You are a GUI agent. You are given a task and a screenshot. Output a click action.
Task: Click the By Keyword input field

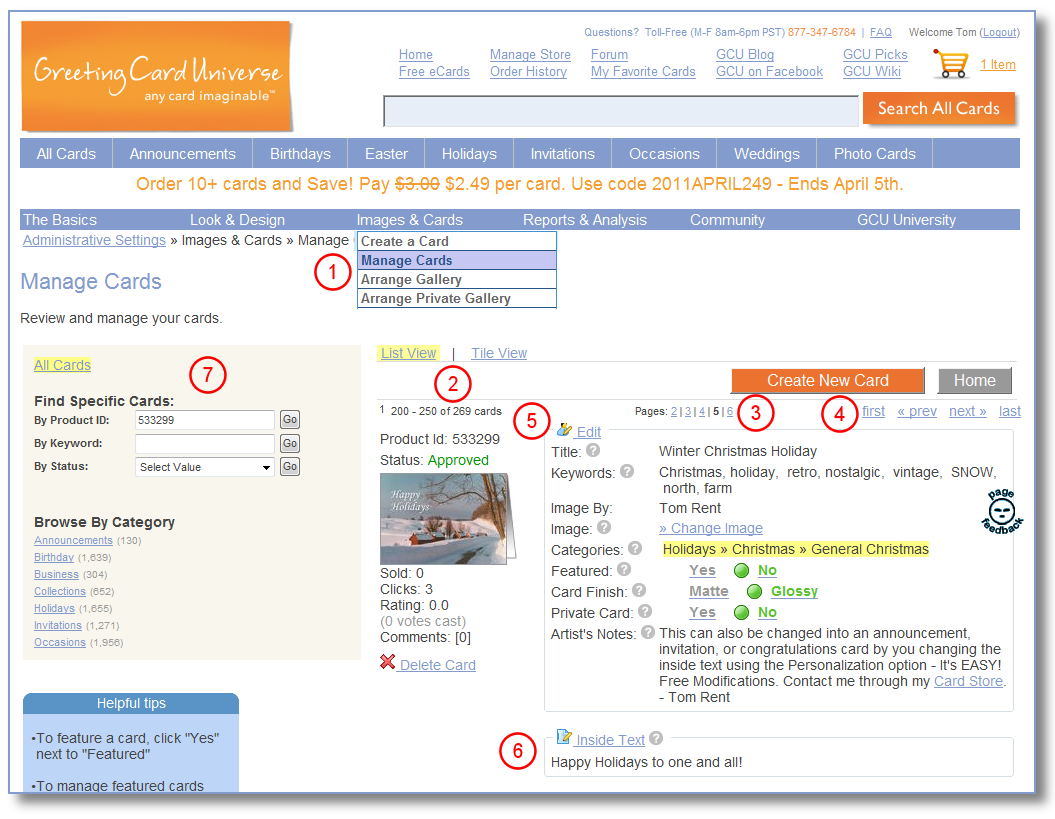coord(205,443)
